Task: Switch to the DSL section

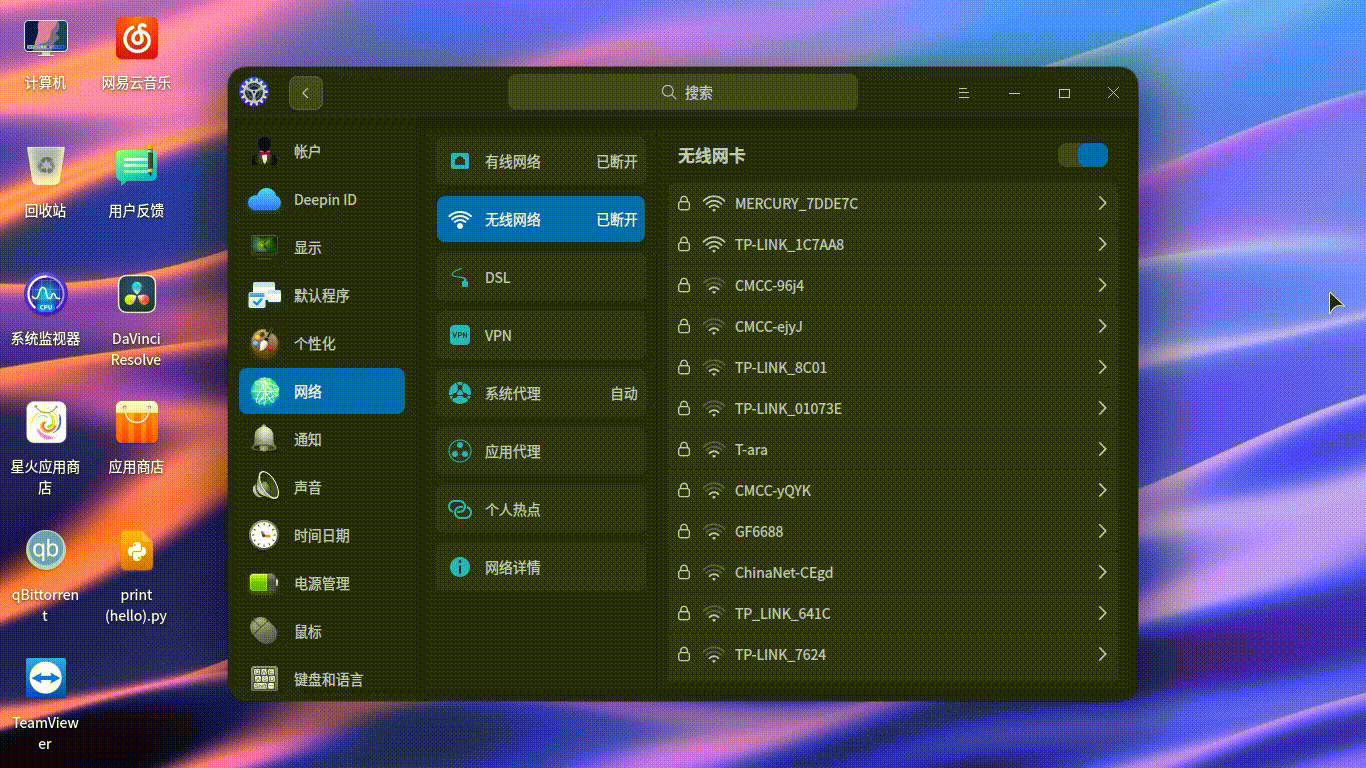Action: [541, 278]
